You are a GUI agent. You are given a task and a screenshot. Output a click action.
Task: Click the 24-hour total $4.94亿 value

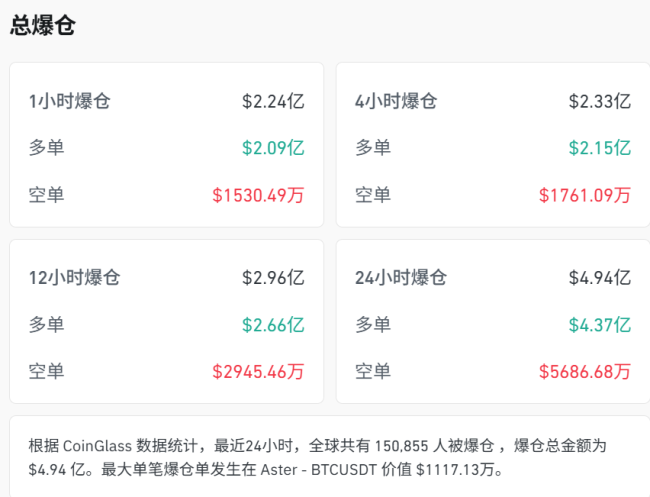(x=600, y=278)
